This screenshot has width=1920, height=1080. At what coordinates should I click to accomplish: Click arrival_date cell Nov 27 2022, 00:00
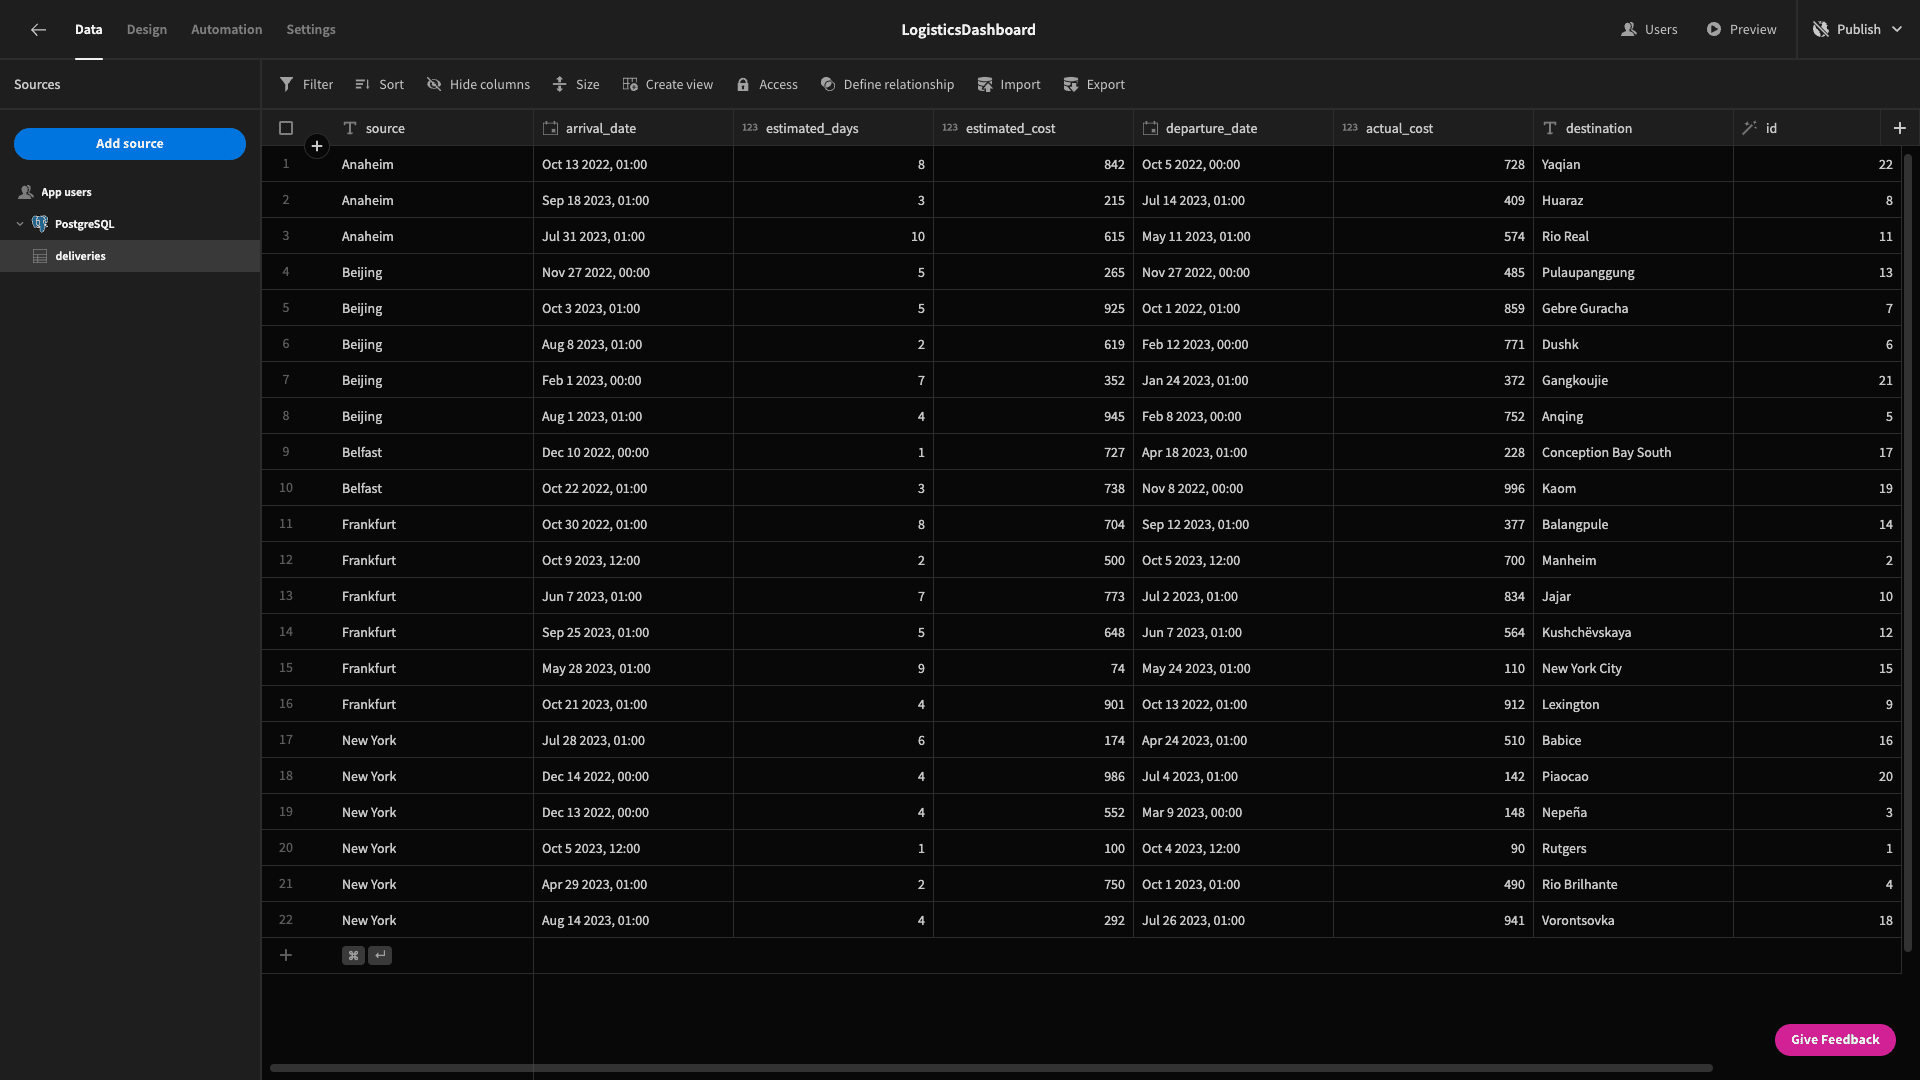pos(633,272)
